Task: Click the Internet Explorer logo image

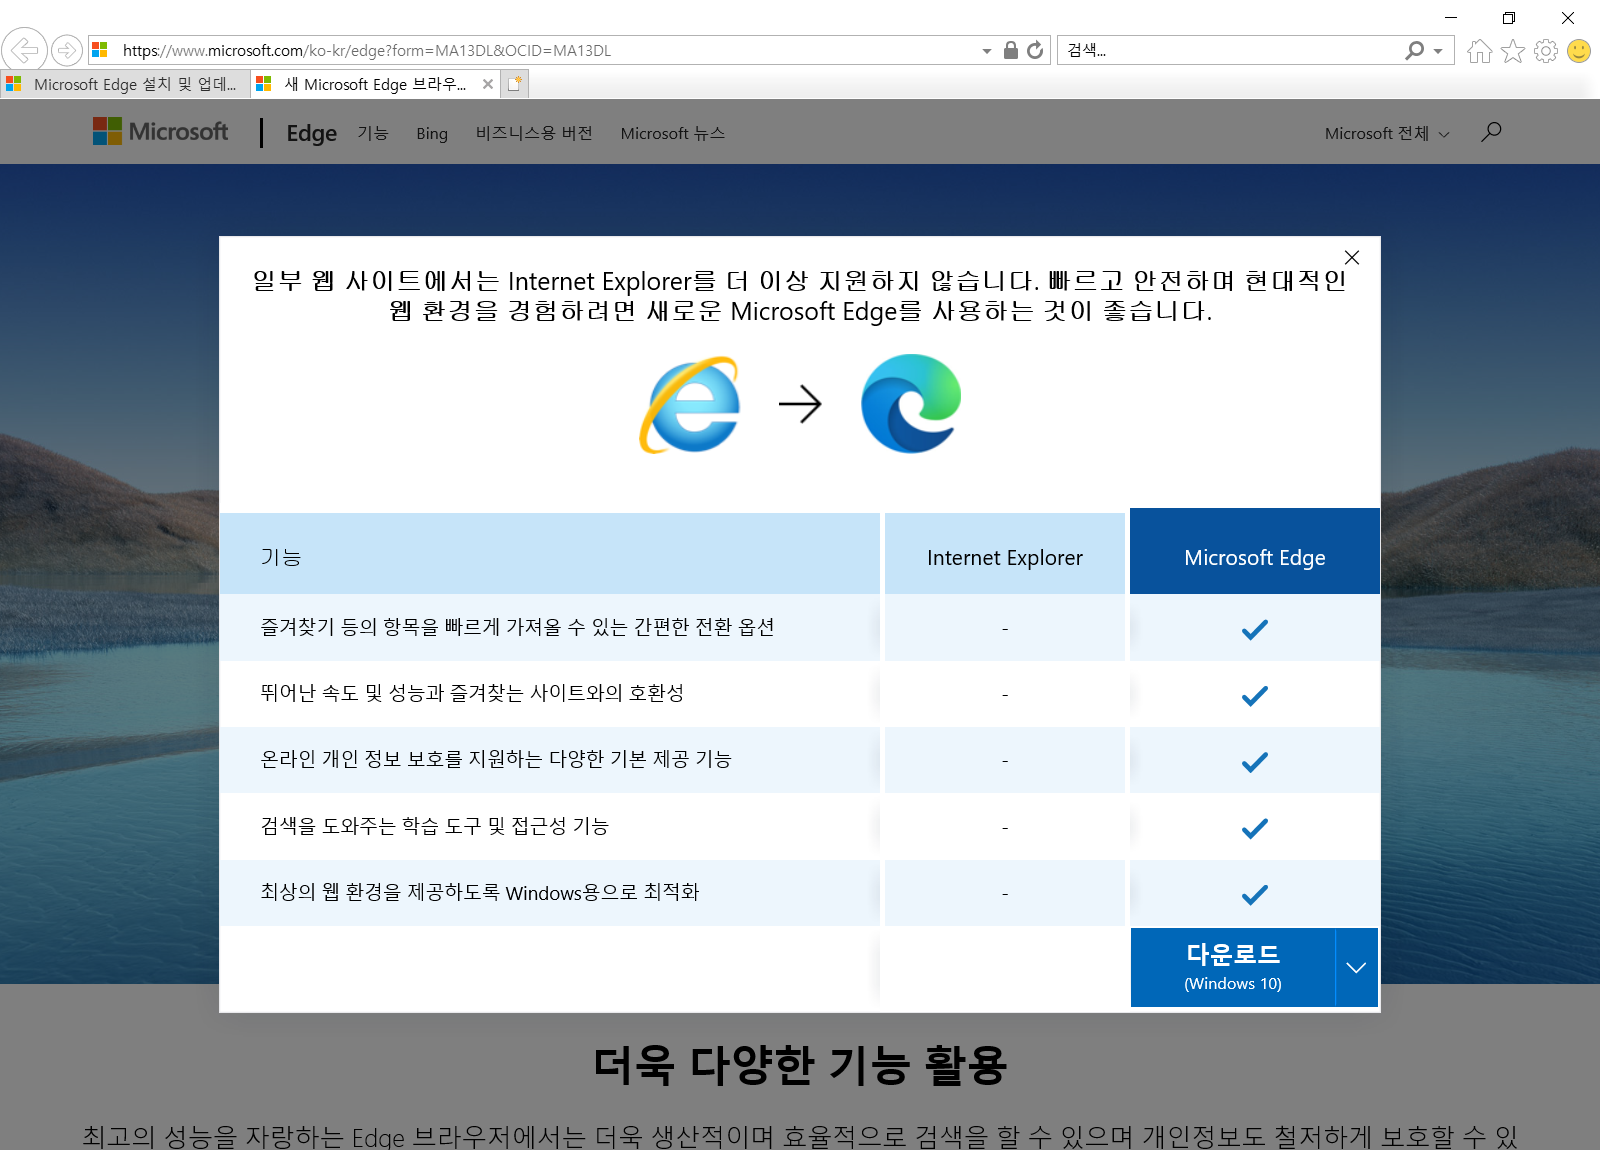Action: 690,404
